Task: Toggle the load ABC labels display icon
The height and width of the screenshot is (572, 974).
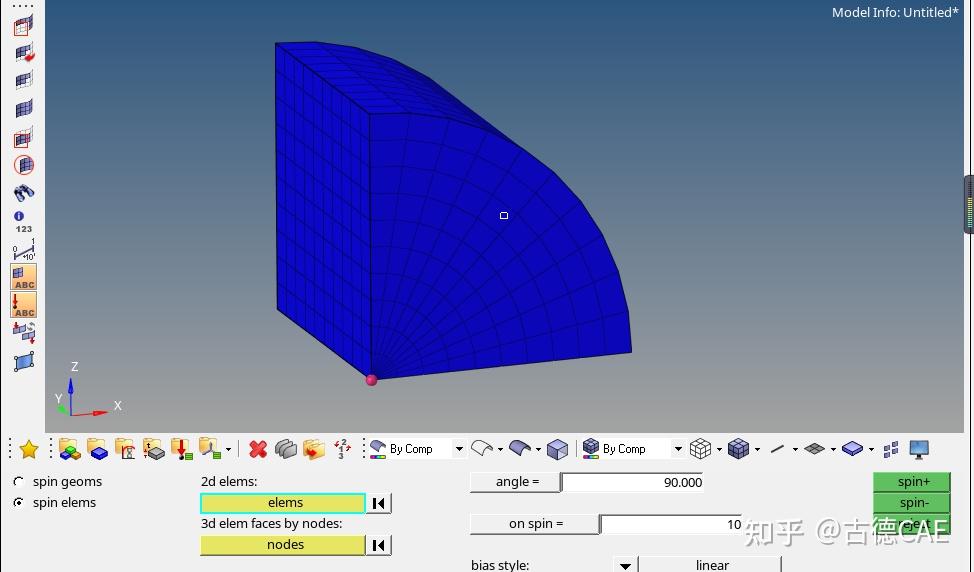Action: tap(24, 304)
